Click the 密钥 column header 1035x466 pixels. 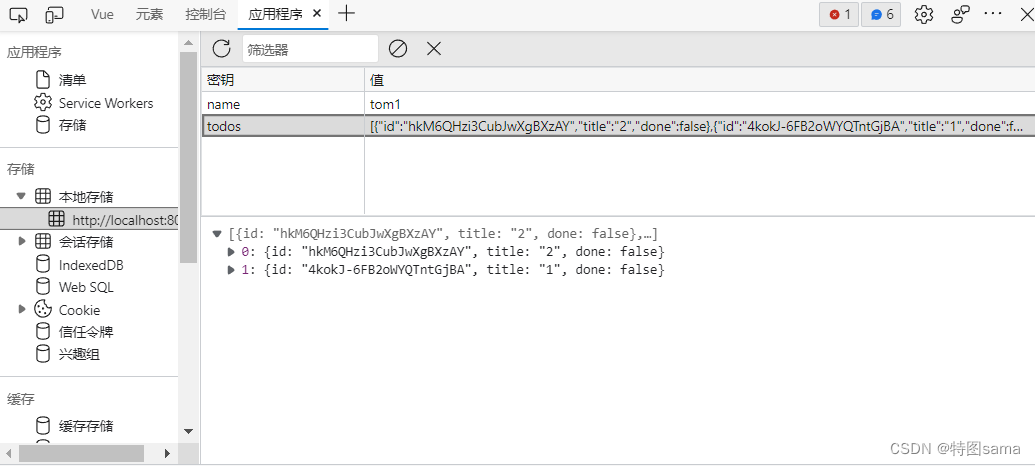283,80
